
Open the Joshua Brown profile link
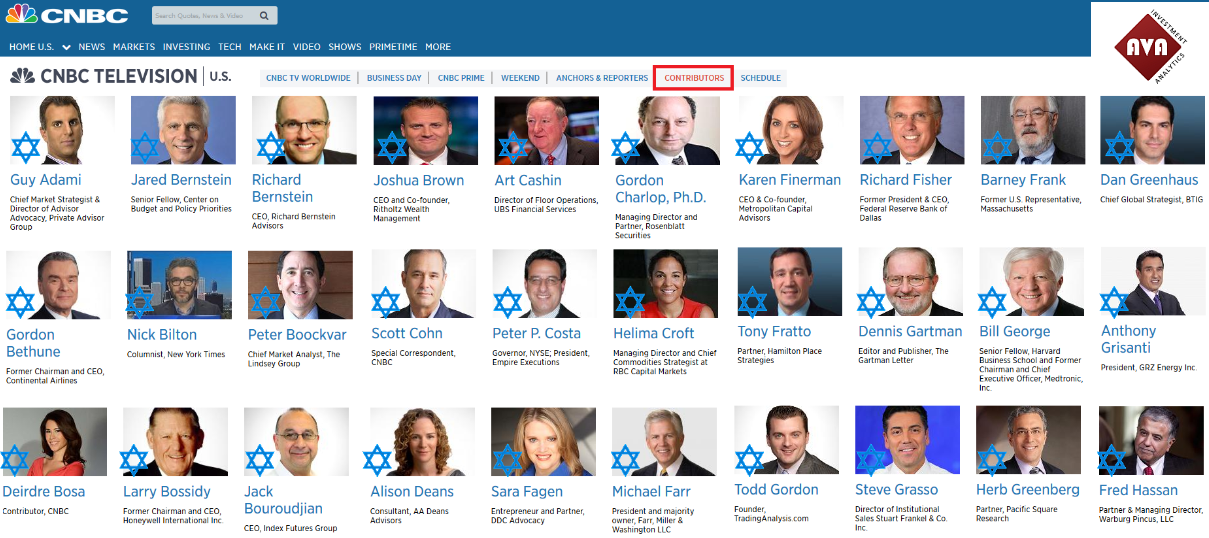419,180
